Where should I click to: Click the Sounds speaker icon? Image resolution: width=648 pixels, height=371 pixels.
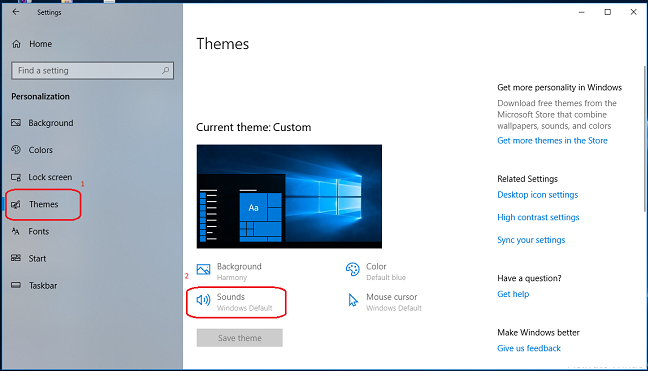[x=203, y=300]
